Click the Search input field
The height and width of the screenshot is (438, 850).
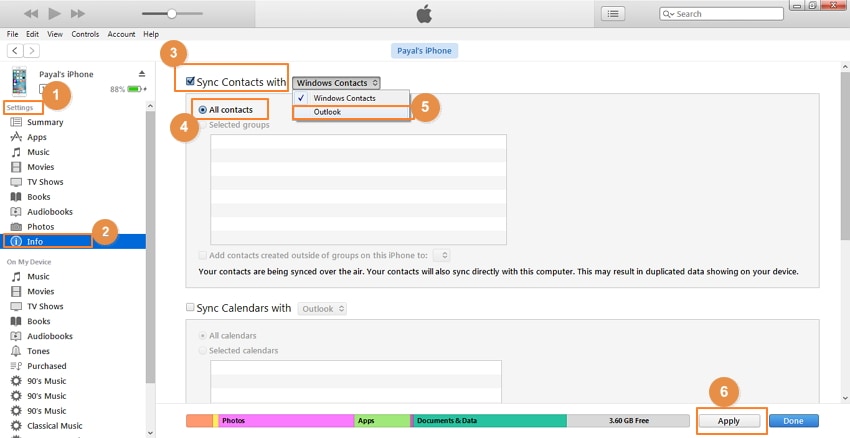click(x=722, y=14)
